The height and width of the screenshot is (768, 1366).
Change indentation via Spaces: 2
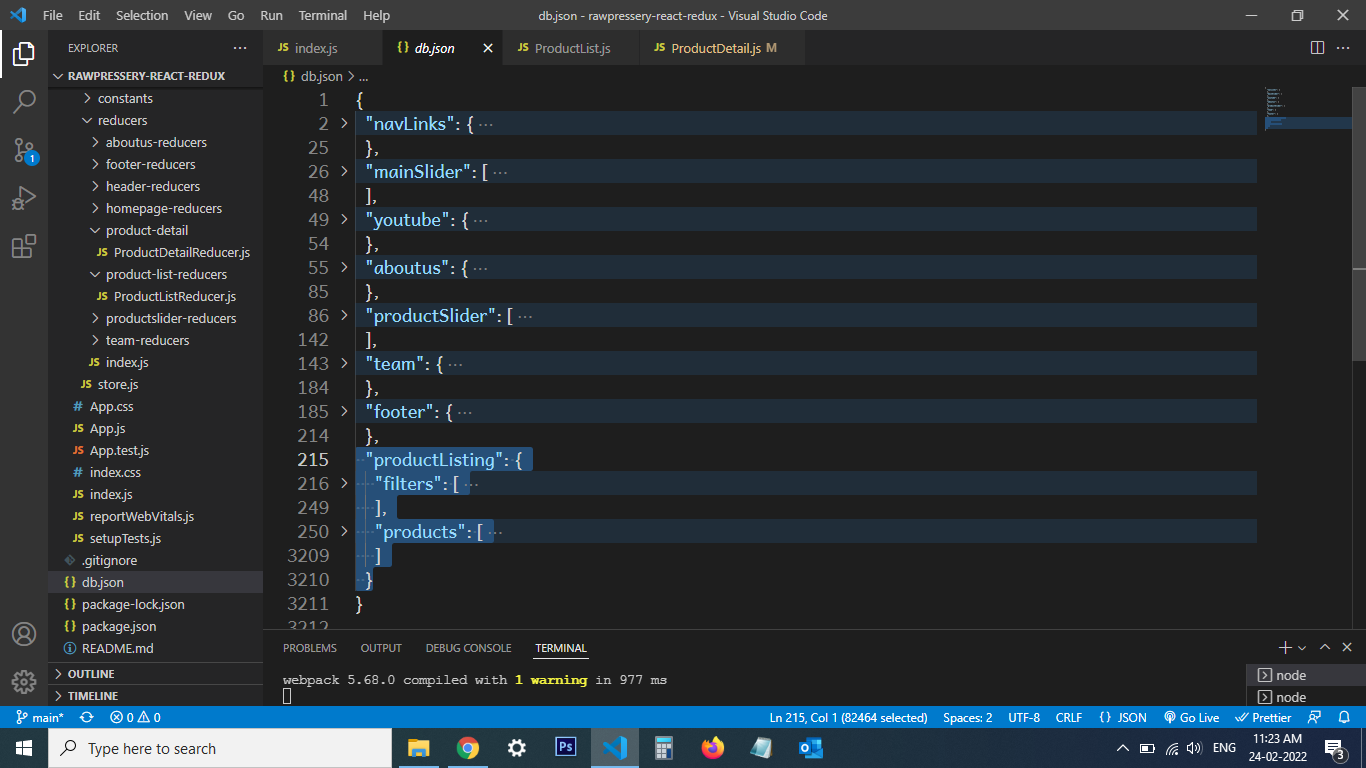pyautogui.click(x=968, y=718)
